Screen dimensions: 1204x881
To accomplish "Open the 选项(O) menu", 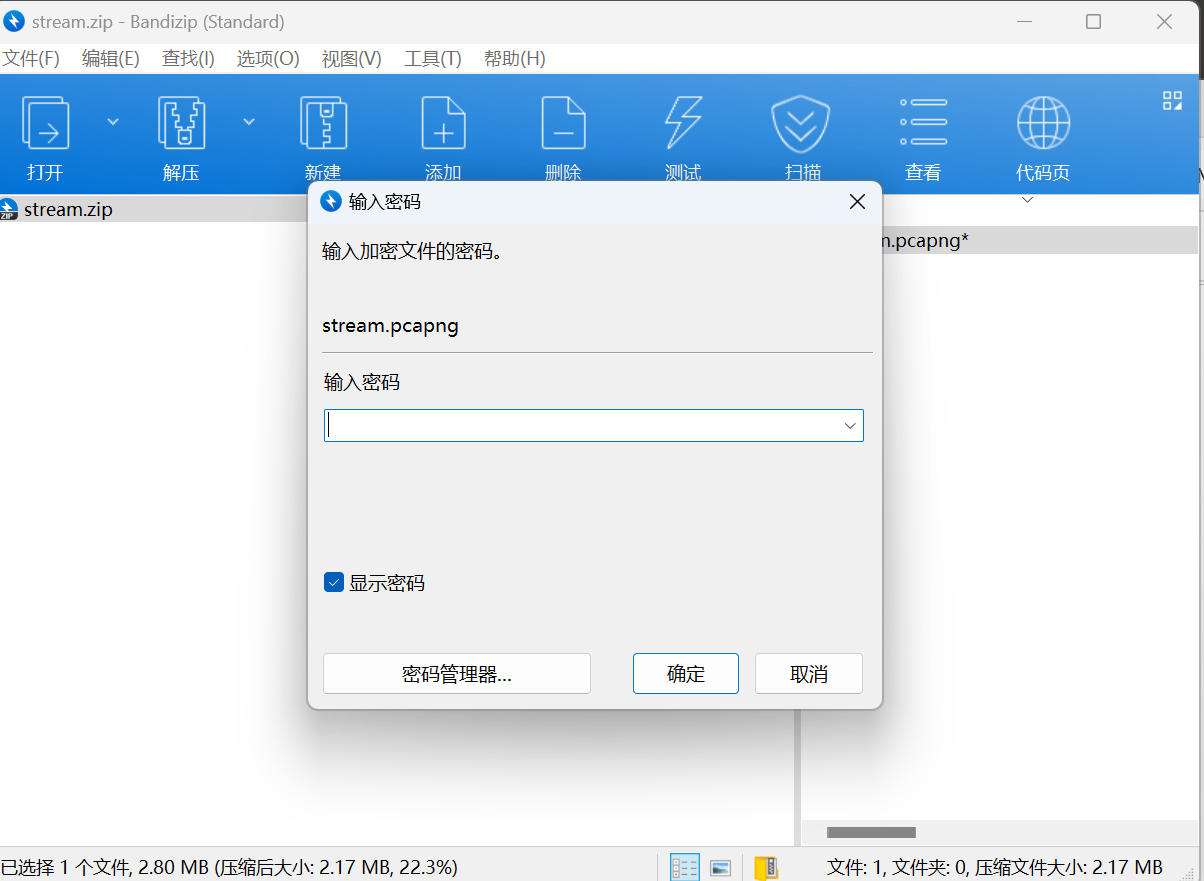I will [268, 58].
